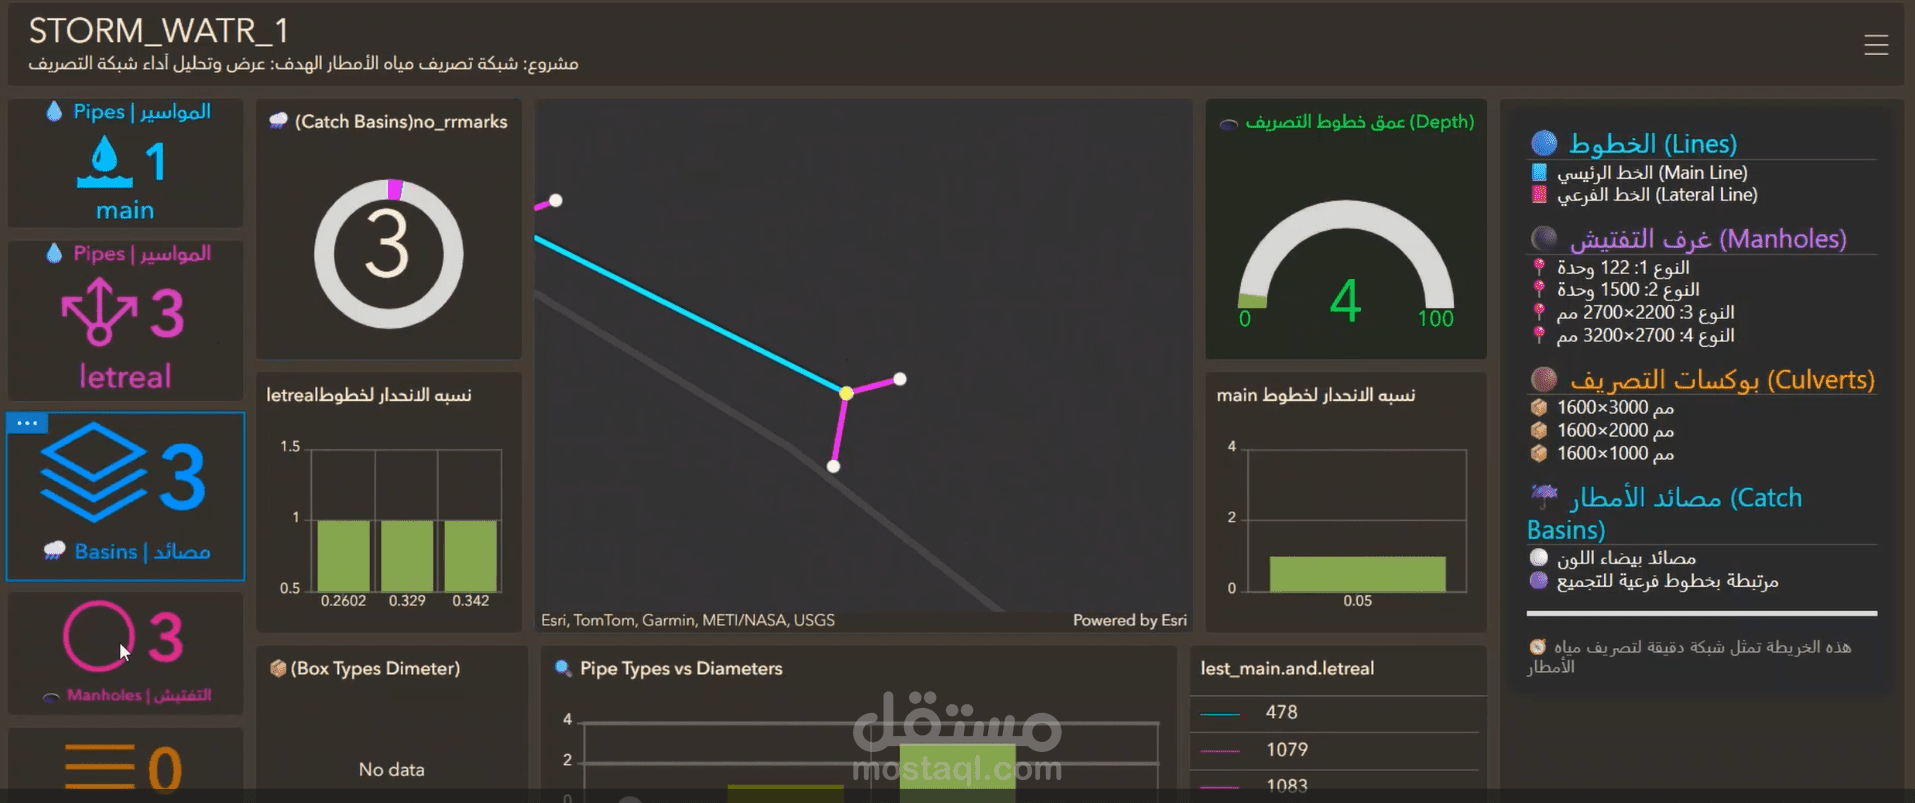Click the cloud icon beside Basins label
Viewport: 1915px width, 803px height.
point(55,550)
